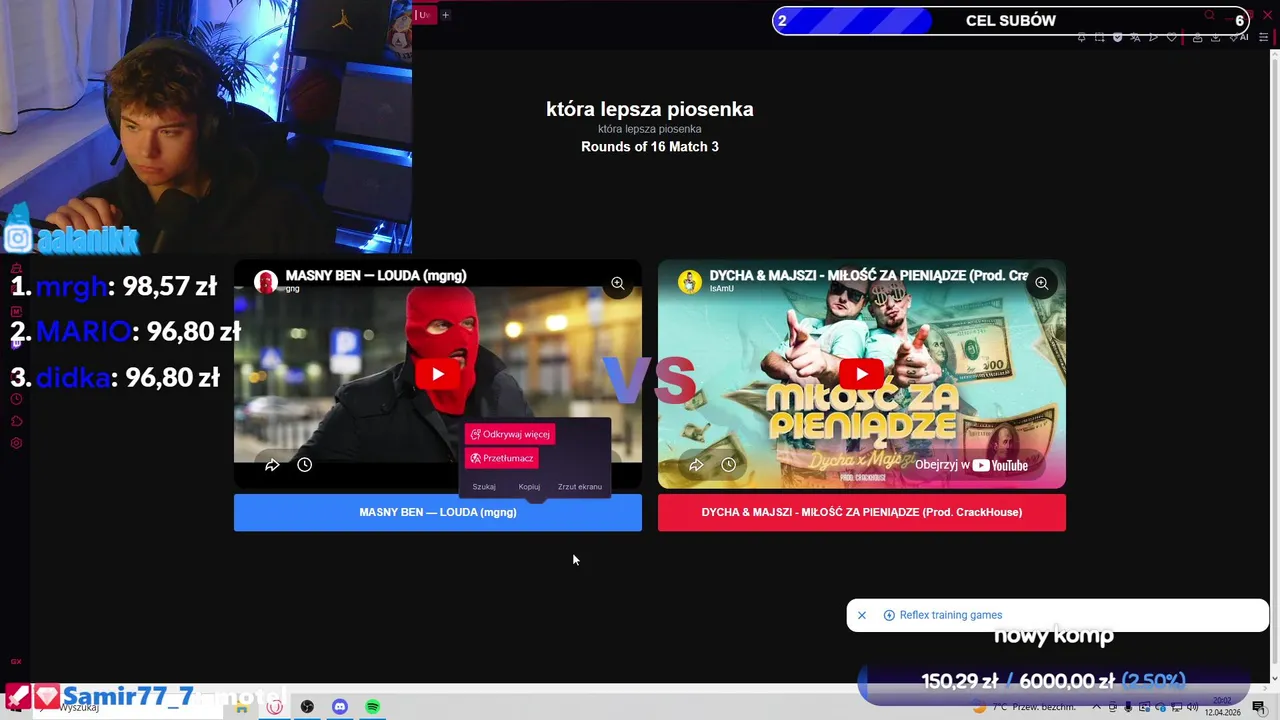The image size is (1280, 720).
Task: Toggle the ad blocker shield
Action: 1117,37
